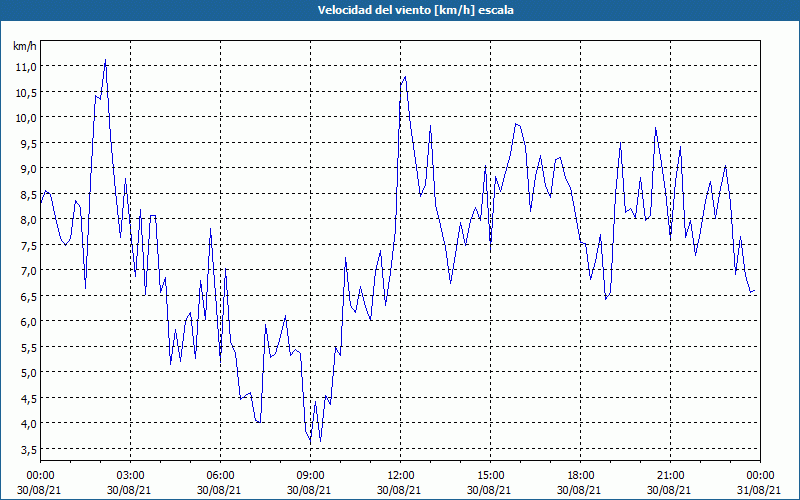Screen dimensions: 800x500
Task: Click the '5,5' y-axis label
Action: [28, 347]
